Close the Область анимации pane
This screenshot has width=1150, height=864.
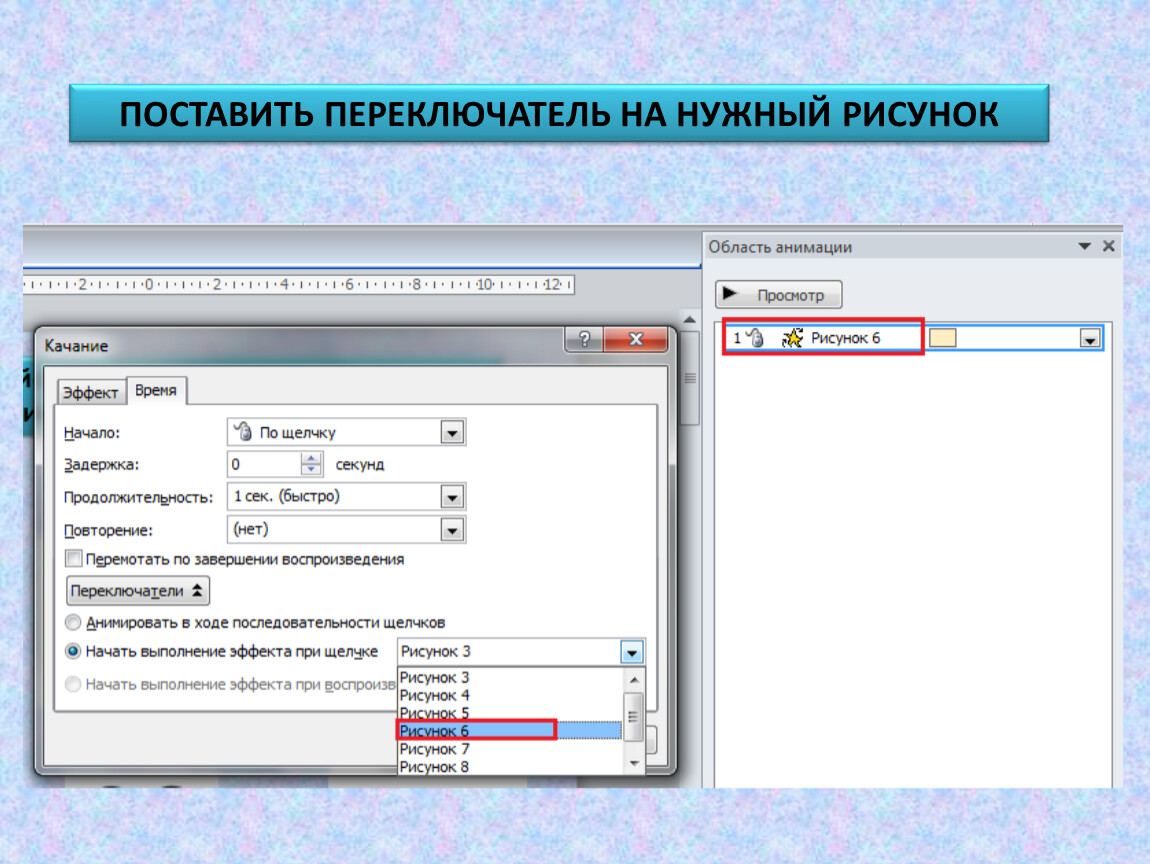(1107, 246)
